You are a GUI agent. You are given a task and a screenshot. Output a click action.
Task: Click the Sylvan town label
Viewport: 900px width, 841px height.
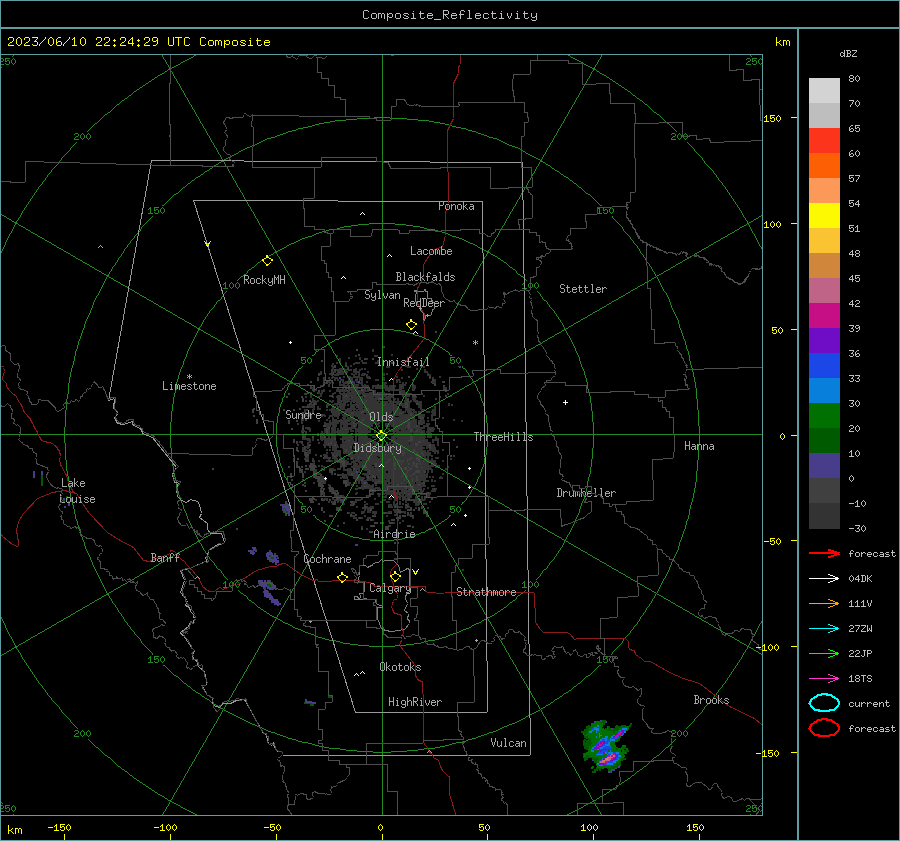tap(382, 295)
